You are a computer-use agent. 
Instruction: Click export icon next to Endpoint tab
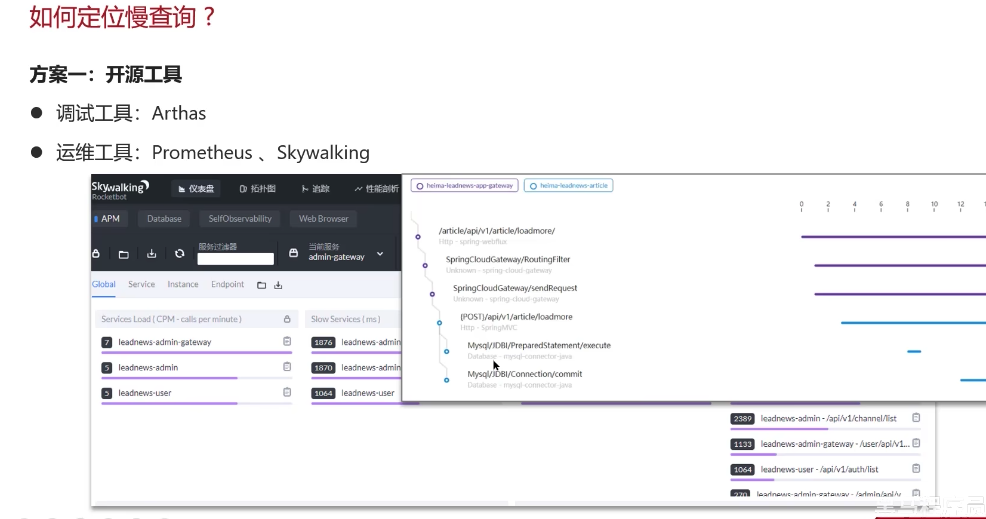pyautogui.click(x=278, y=285)
